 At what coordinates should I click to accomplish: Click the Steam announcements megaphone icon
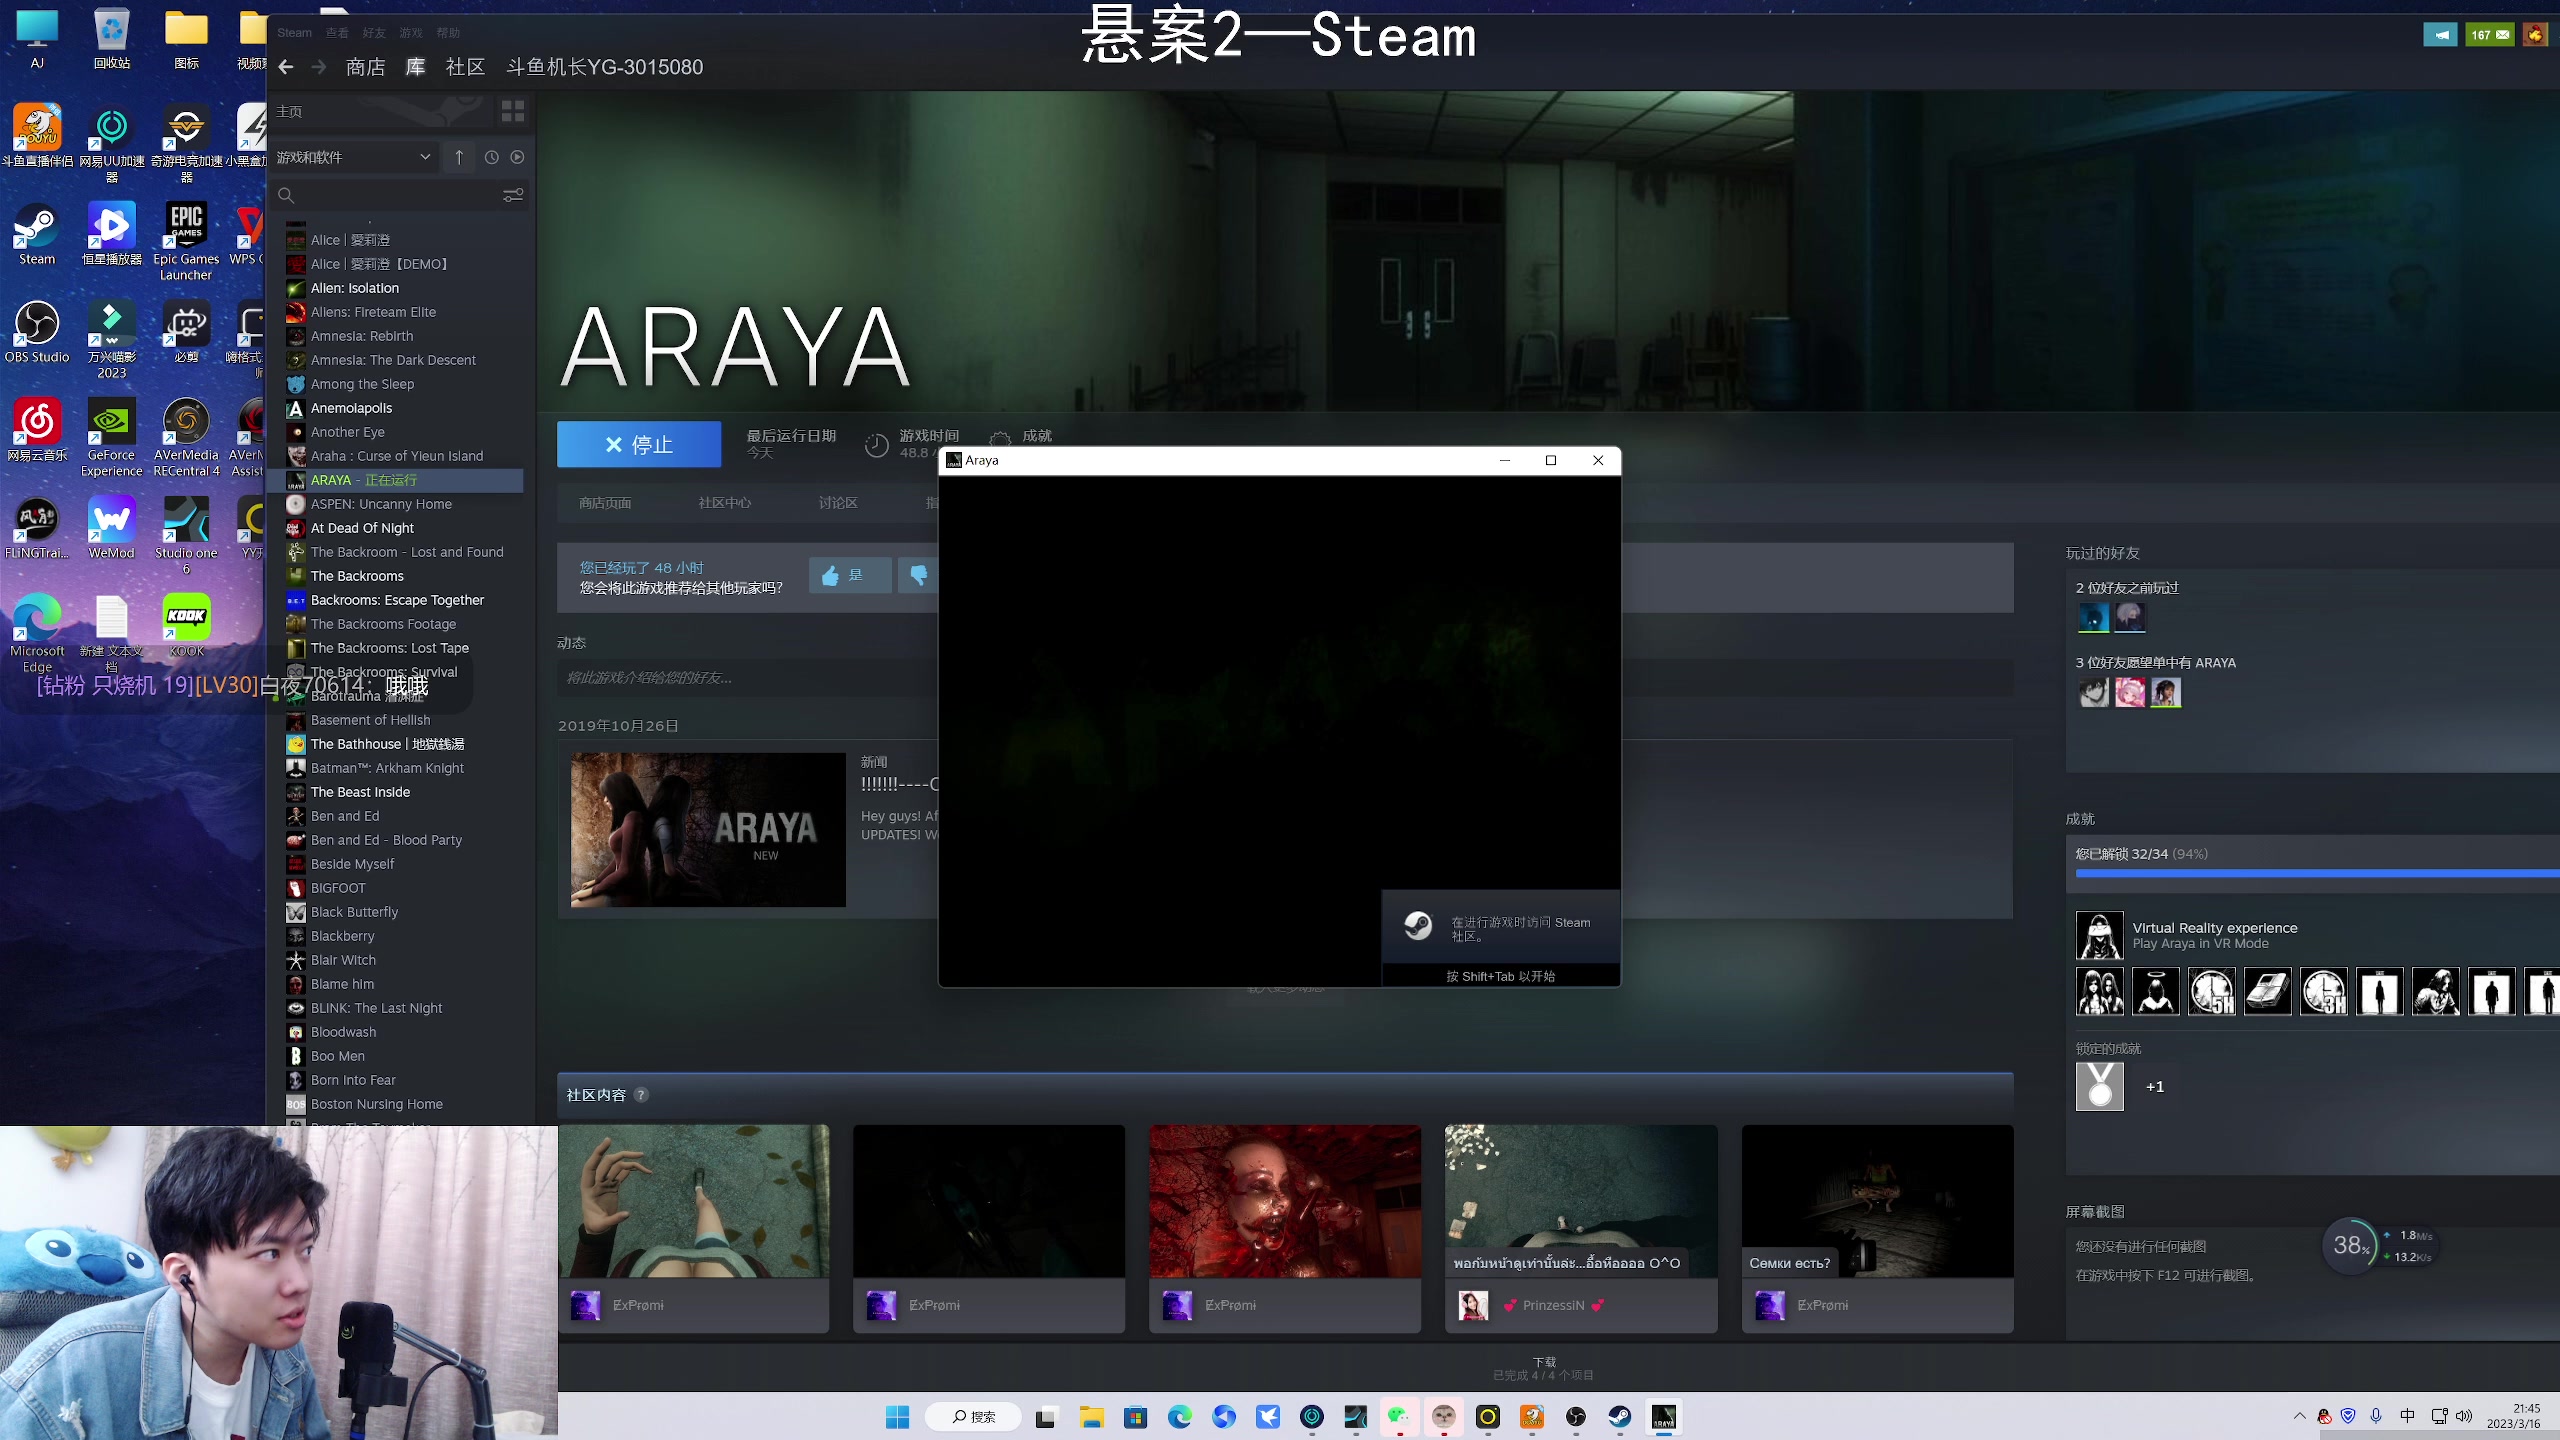[2440, 35]
